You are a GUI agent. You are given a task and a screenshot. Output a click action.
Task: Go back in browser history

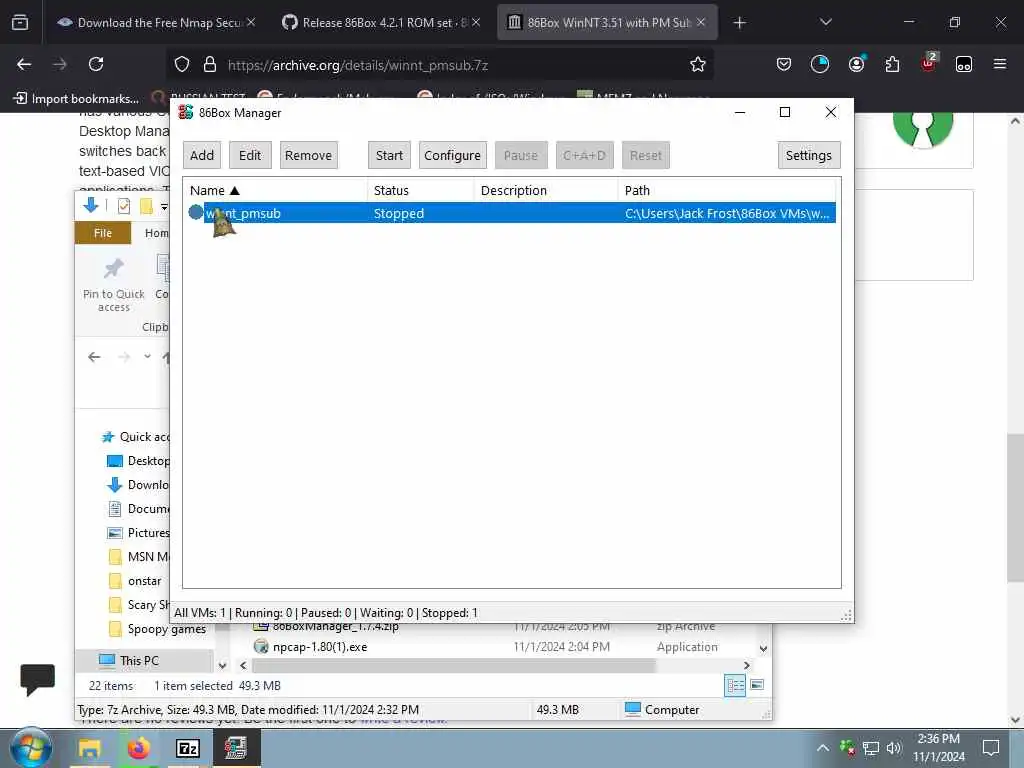[x=24, y=64]
